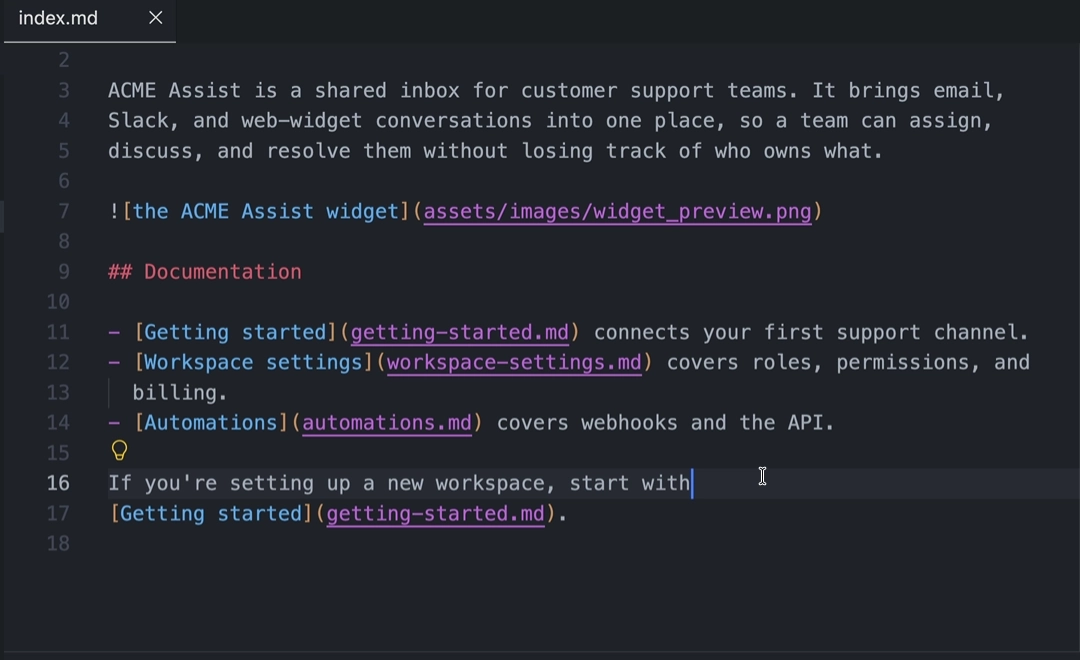Follow the getting-started.md link on line 17

[435, 514]
